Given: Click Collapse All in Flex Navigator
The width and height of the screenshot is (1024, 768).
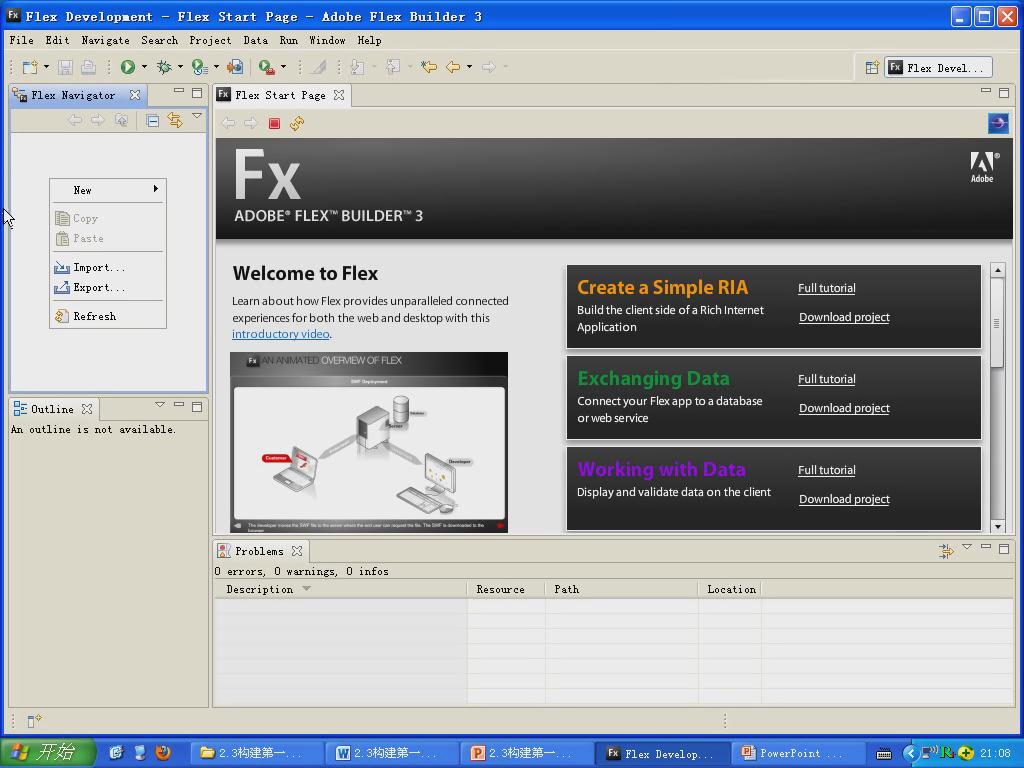Looking at the screenshot, I should coord(152,120).
